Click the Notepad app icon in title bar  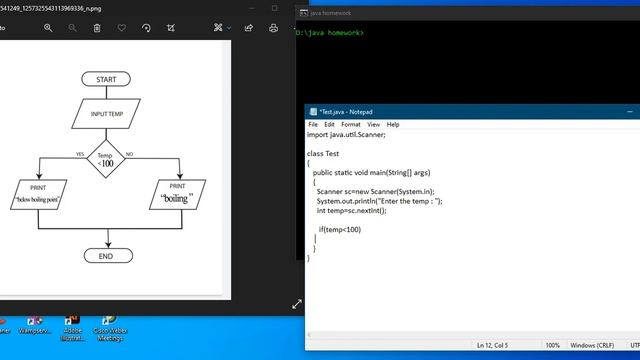click(313, 112)
